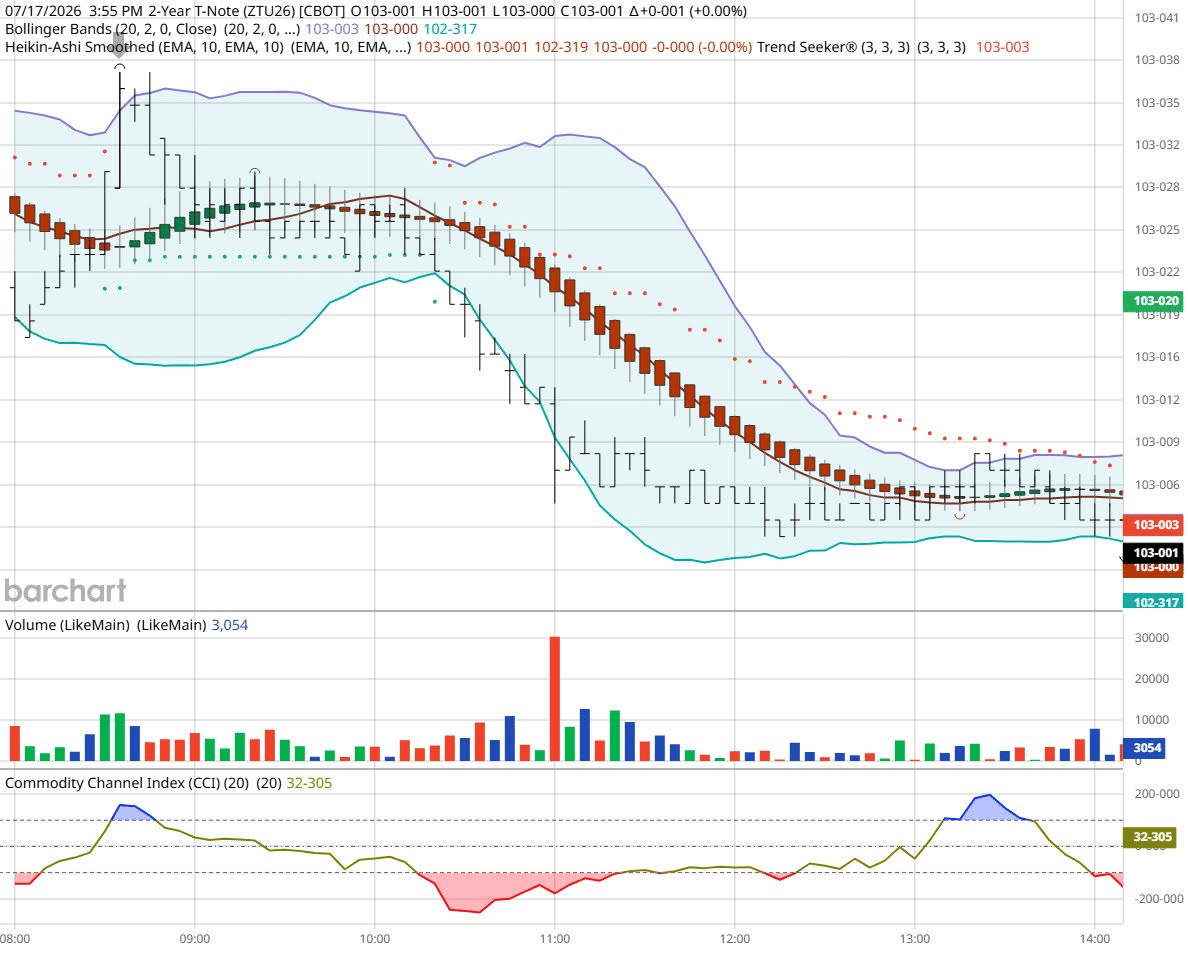Viewport: 1188px width, 953px height.
Task: Click the teal 102-317 lower band badge
Action: tap(1152, 602)
